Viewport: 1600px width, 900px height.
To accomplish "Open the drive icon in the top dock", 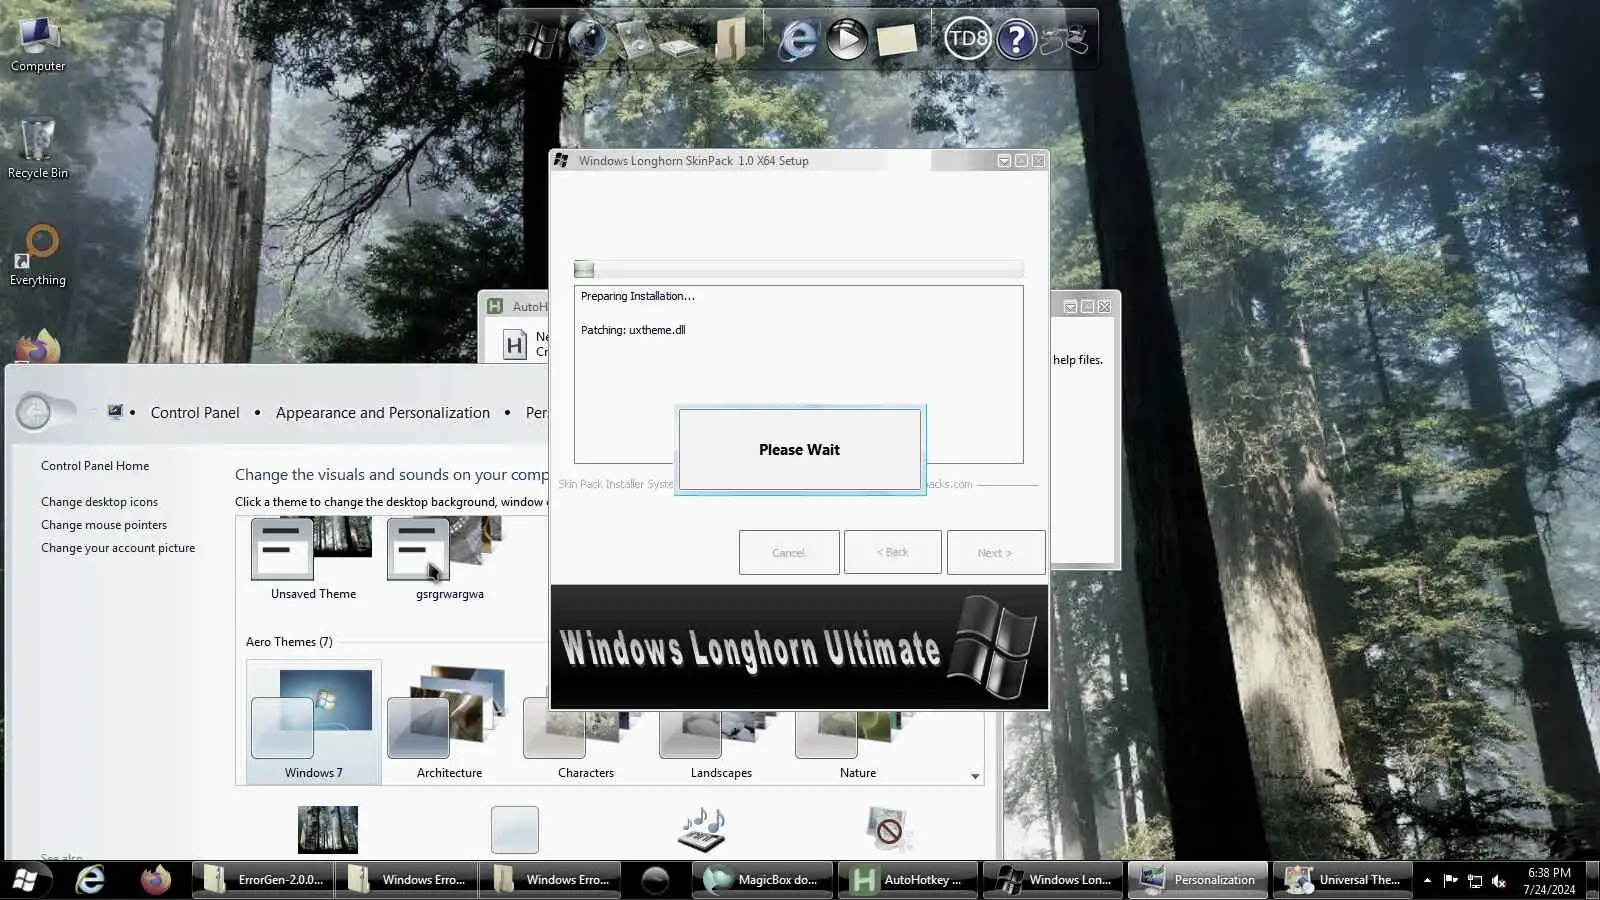I will [x=679, y=45].
